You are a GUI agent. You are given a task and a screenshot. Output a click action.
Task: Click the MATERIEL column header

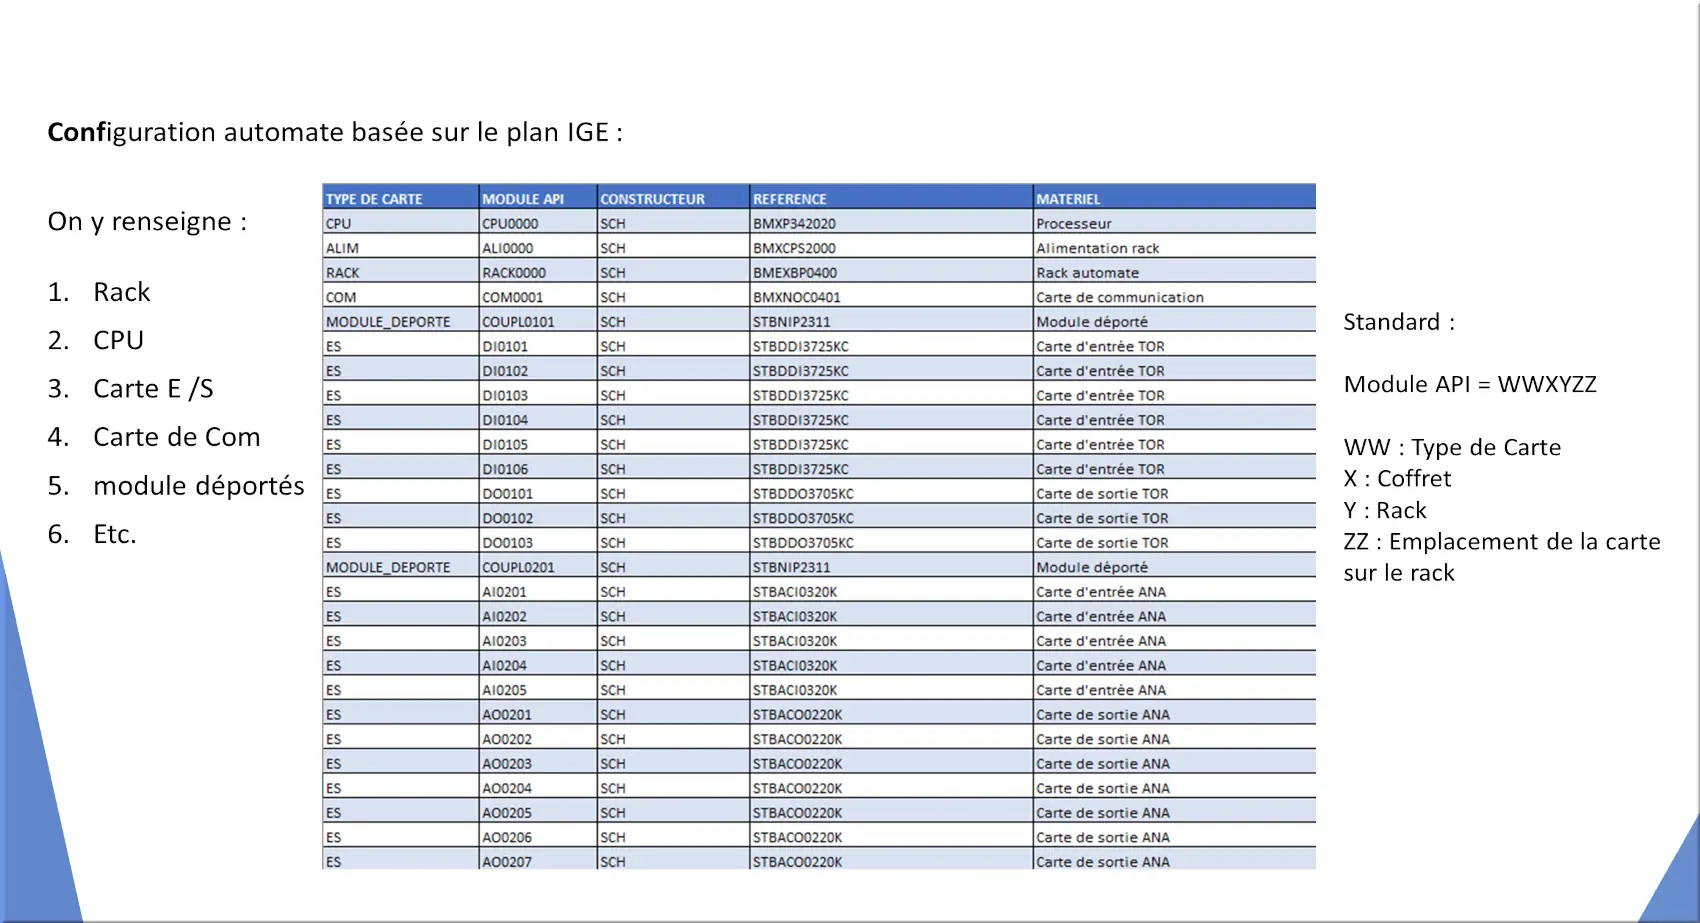(x=1174, y=198)
